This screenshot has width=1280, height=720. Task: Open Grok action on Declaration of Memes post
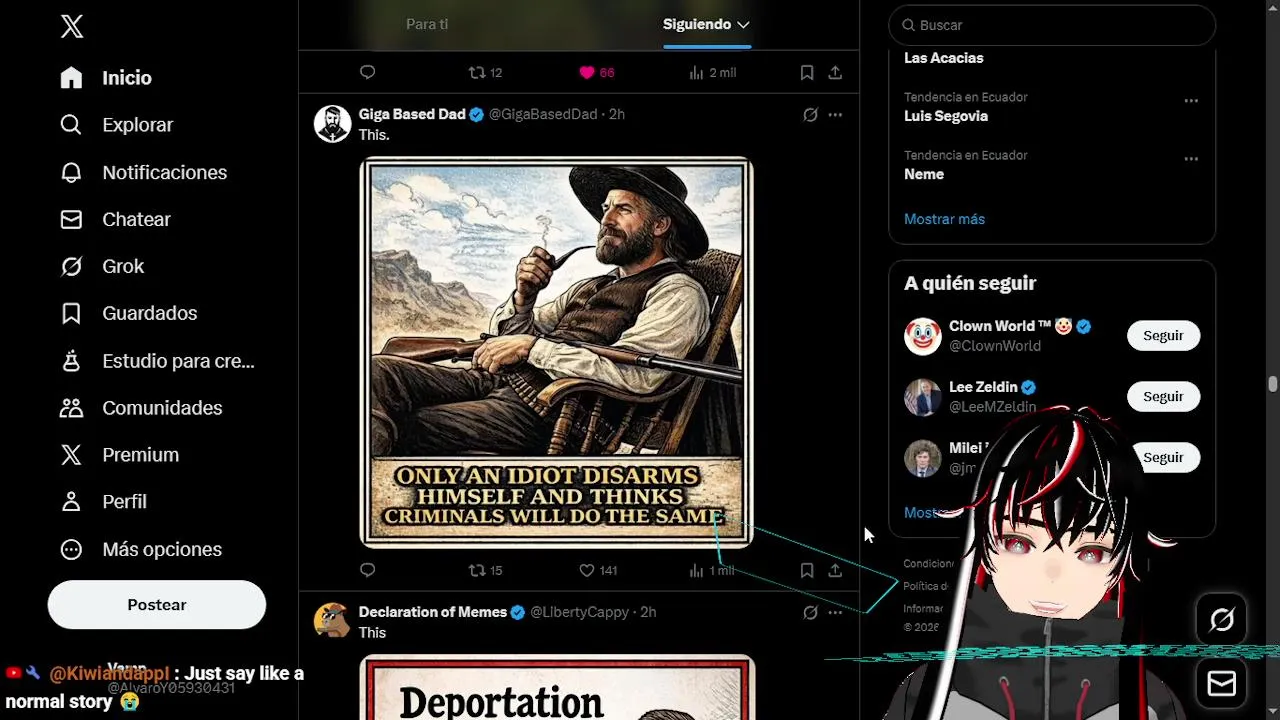point(810,612)
